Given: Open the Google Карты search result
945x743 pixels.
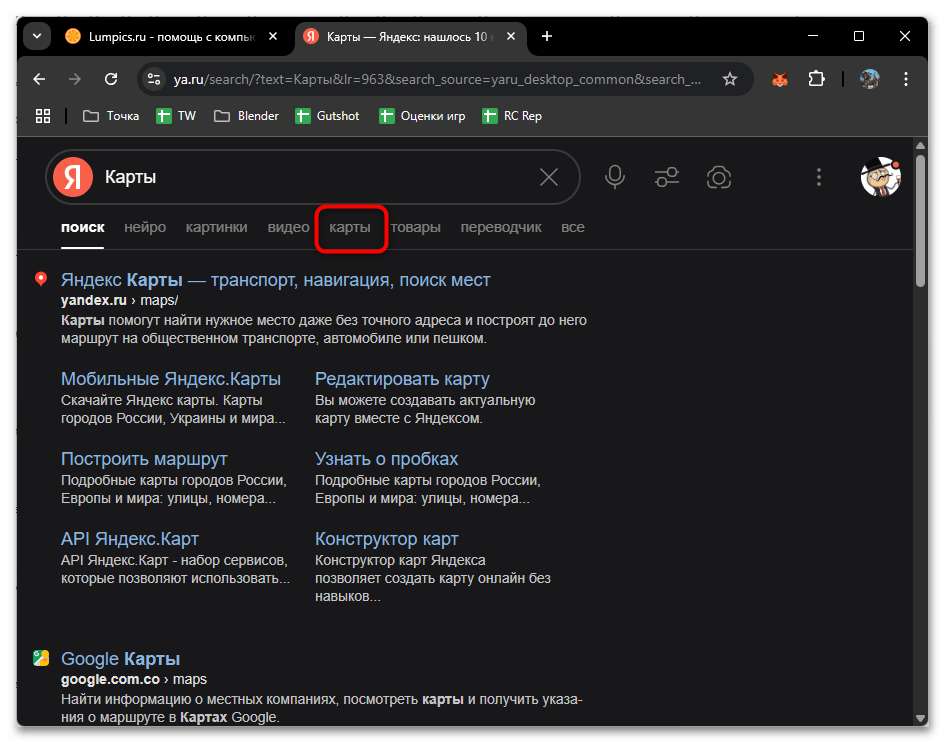Looking at the screenshot, I should coord(121,659).
